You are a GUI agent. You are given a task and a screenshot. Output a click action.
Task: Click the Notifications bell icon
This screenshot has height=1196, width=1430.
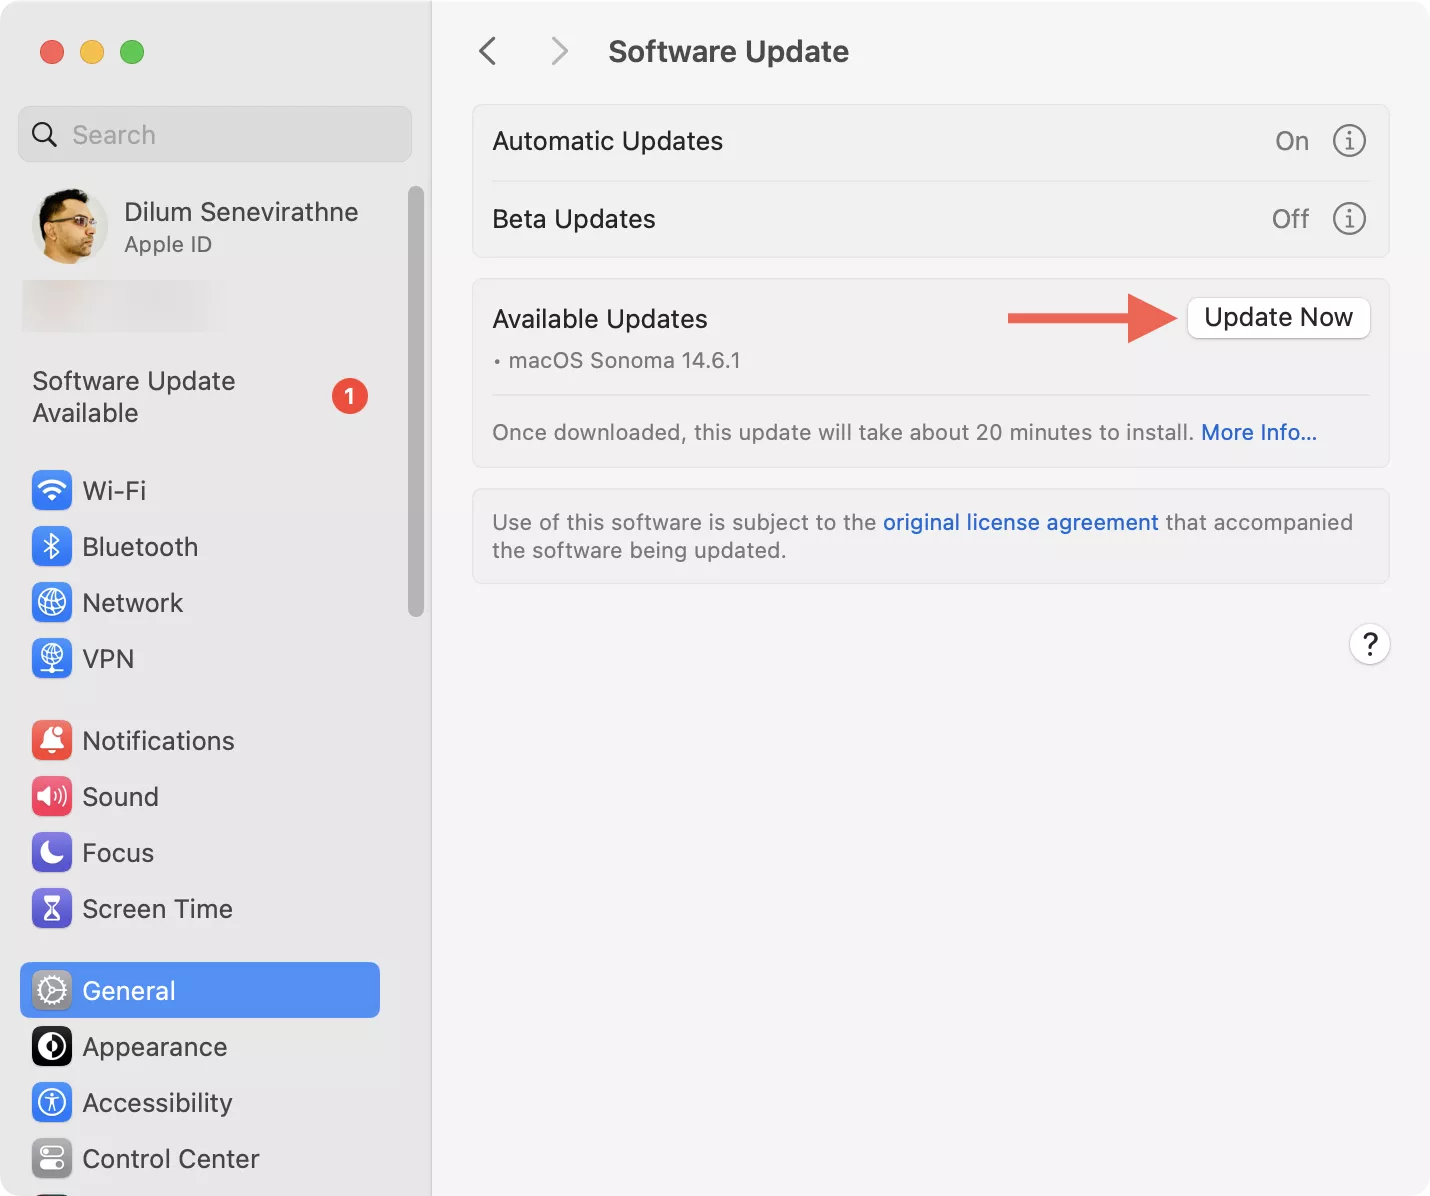[52, 740]
